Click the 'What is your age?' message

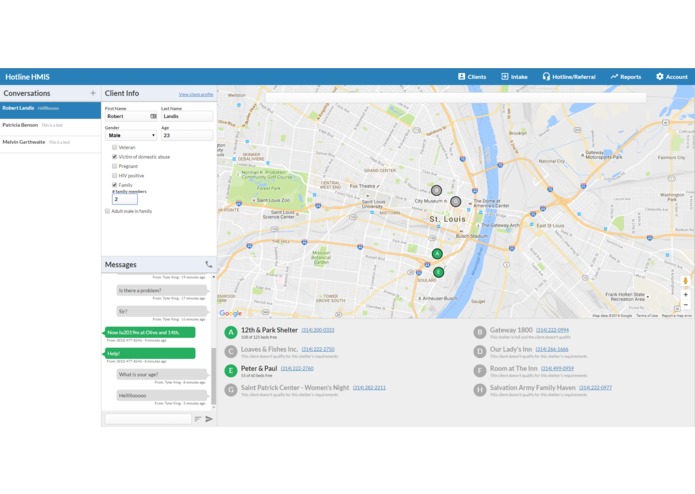[162, 374]
